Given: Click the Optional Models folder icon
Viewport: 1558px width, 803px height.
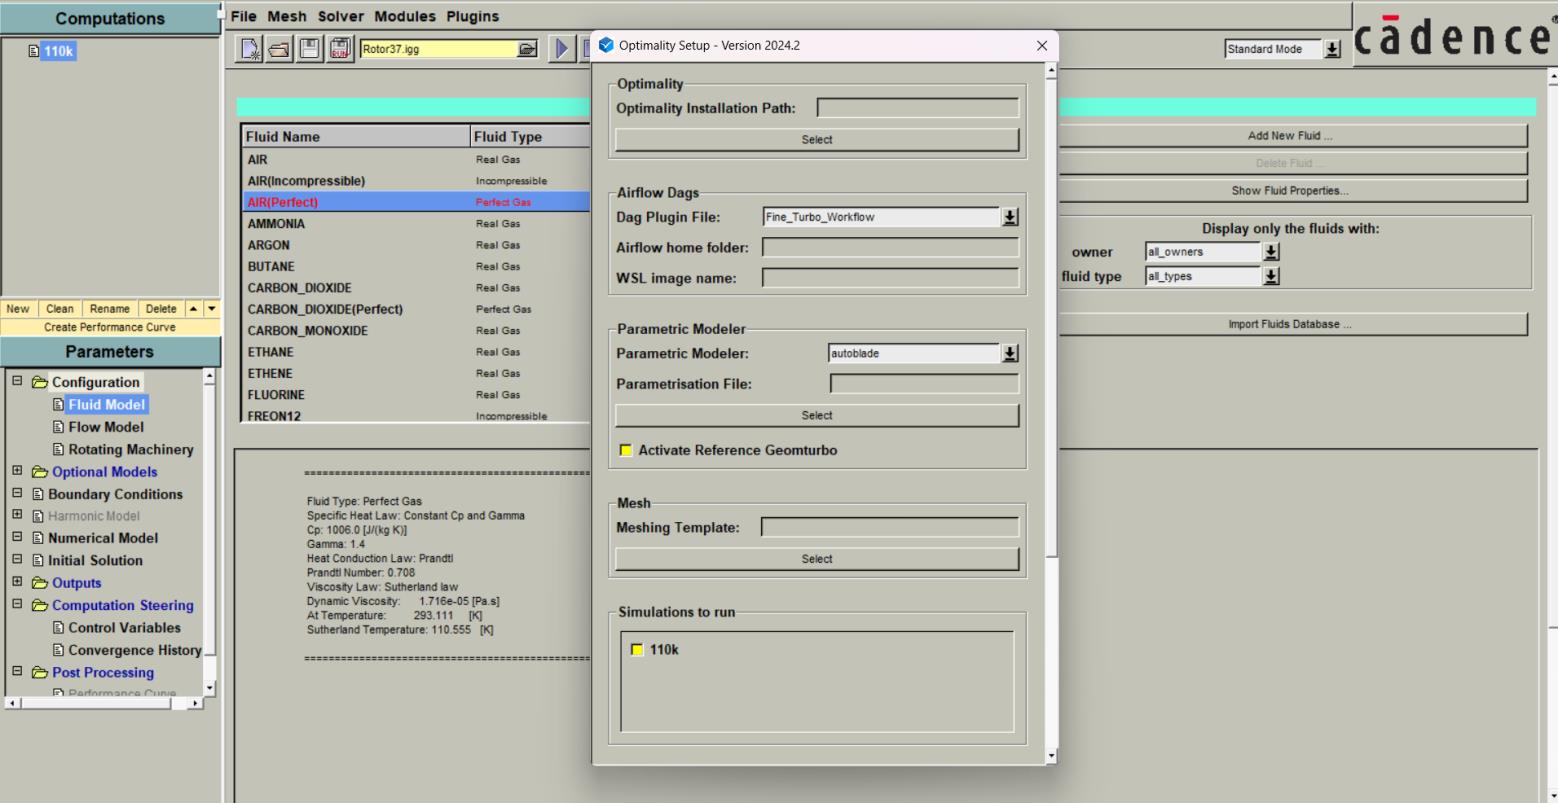Looking at the screenshot, I should click(x=40, y=472).
